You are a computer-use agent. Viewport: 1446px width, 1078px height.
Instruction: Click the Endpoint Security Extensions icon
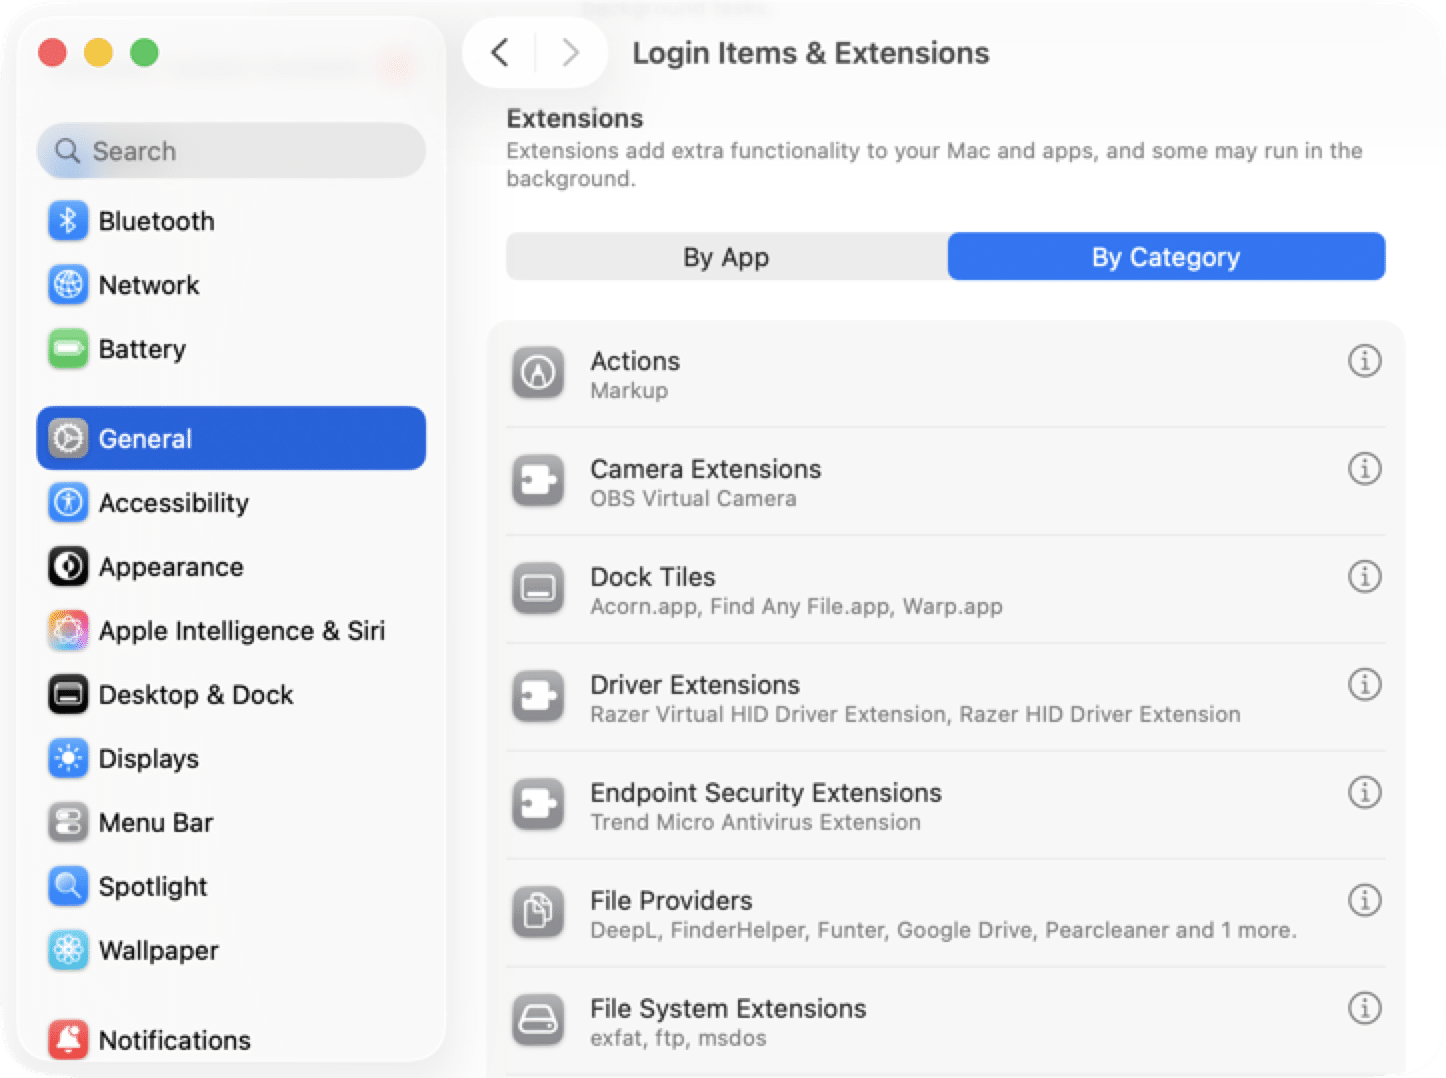(538, 805)
